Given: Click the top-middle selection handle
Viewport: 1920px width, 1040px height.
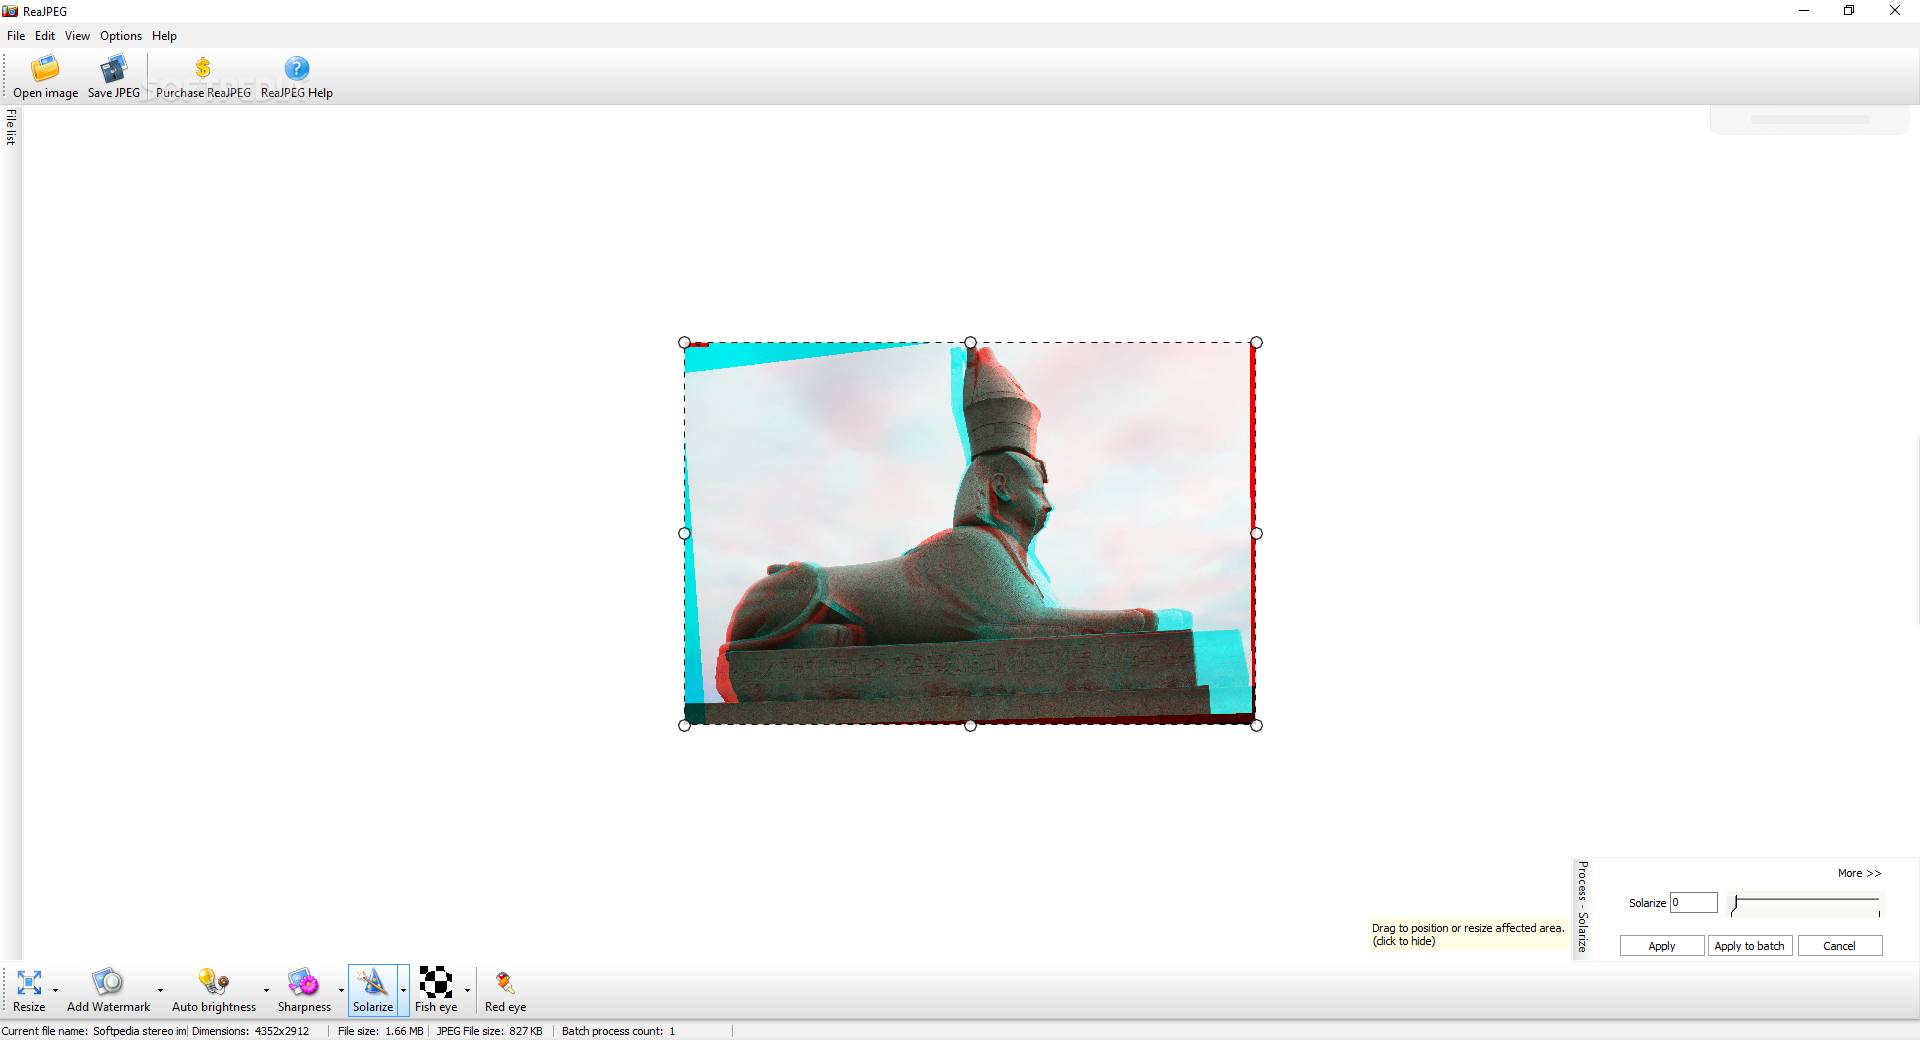Looking at the screenshot, I should point(970,343).
